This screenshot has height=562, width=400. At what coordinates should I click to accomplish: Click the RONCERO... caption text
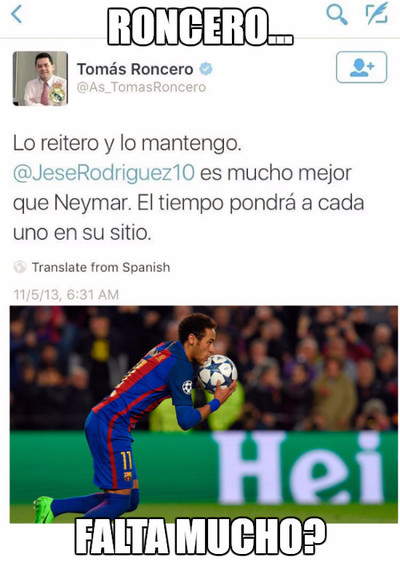(x=200, y=27)
